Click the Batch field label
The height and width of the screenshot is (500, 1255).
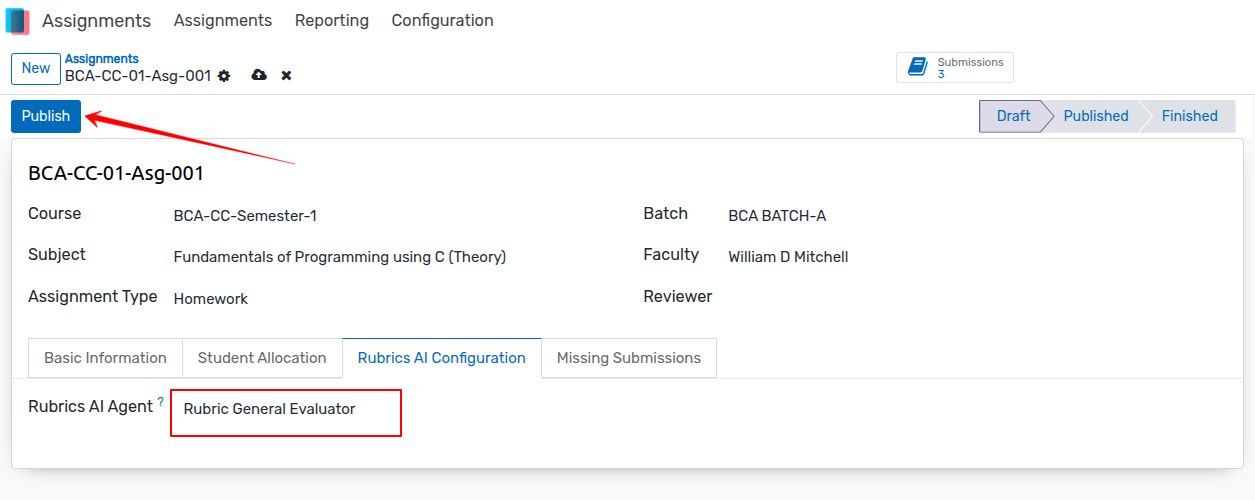(666, 214)
